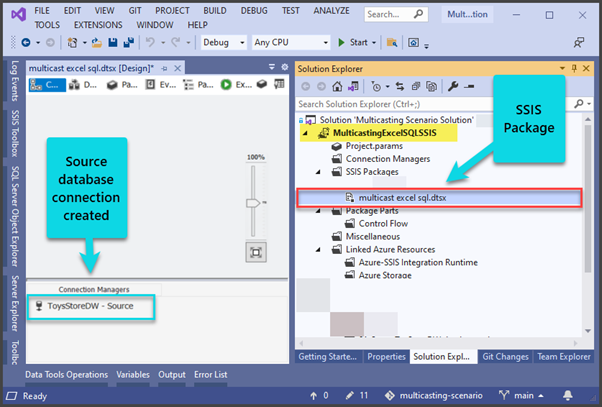The image size is (602, 407).
Task: Click the Show All Files icon
Action: (432, 87)
